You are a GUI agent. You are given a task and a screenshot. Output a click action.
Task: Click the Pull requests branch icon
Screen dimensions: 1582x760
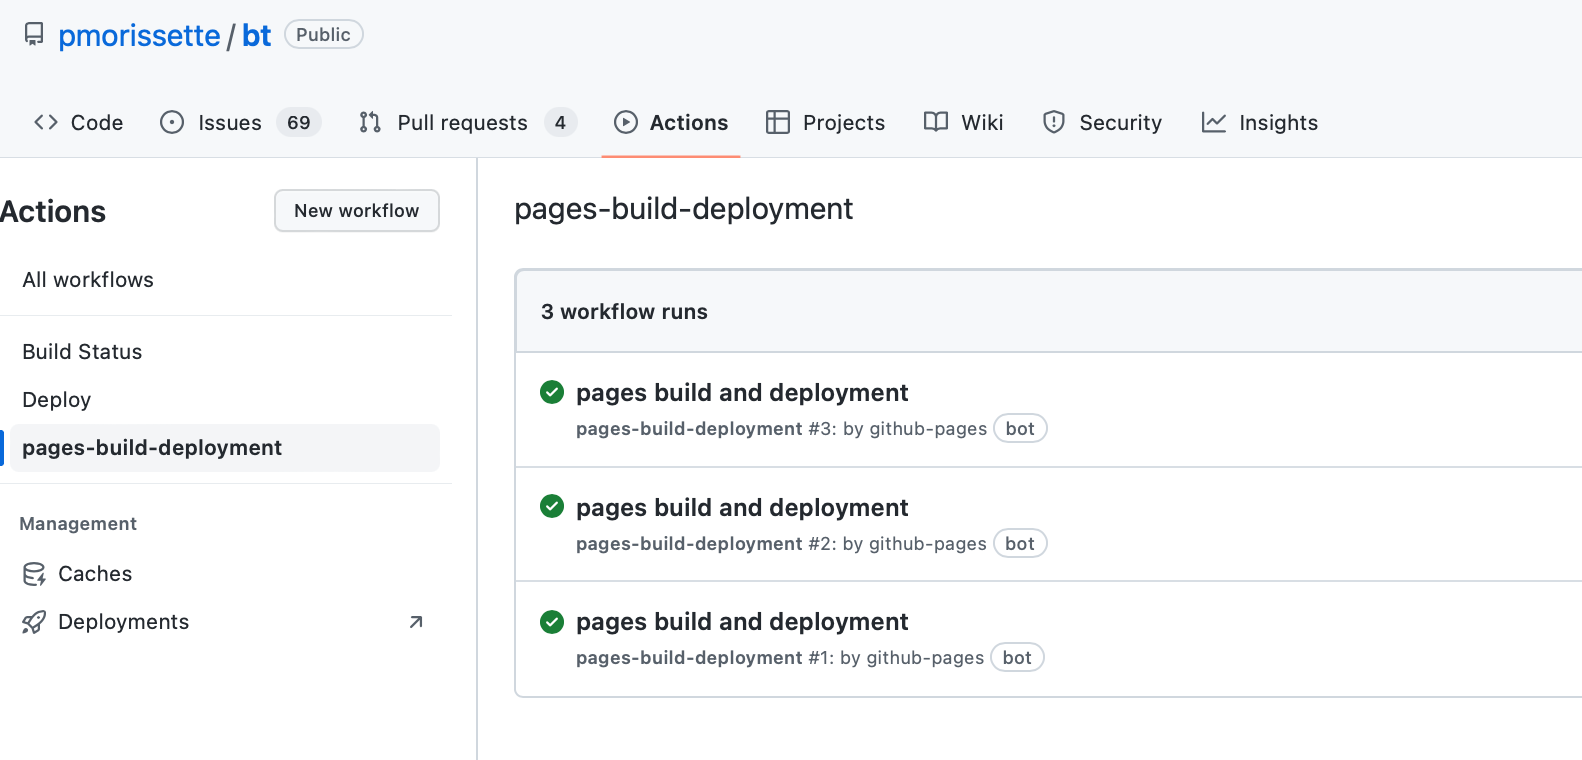[370, 122]
